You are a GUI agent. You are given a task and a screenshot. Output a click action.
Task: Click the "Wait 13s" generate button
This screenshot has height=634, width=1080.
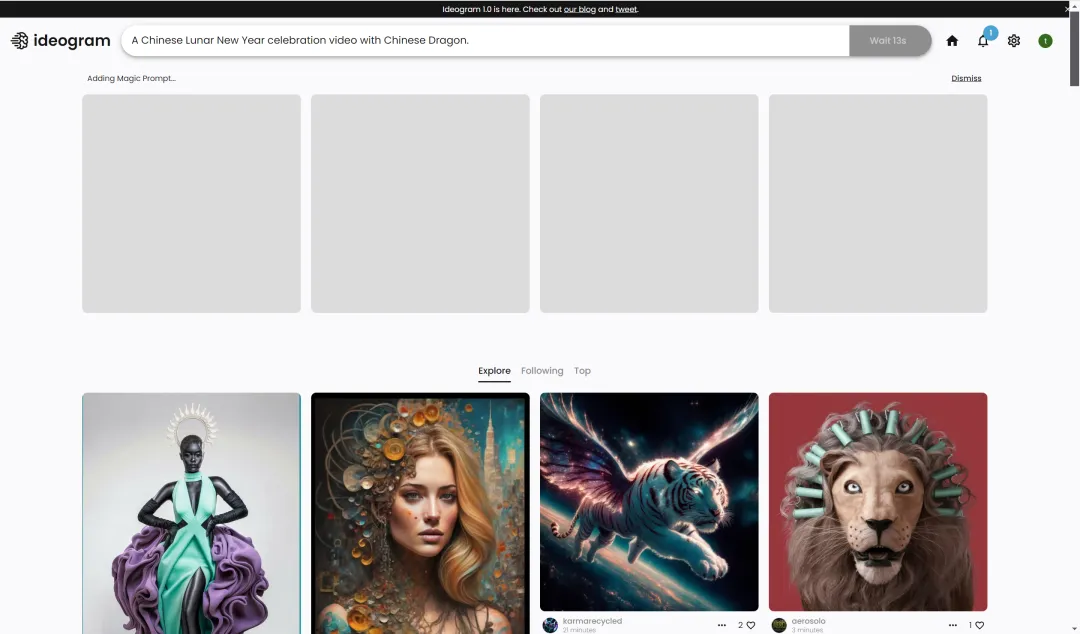tap(888, 41)
